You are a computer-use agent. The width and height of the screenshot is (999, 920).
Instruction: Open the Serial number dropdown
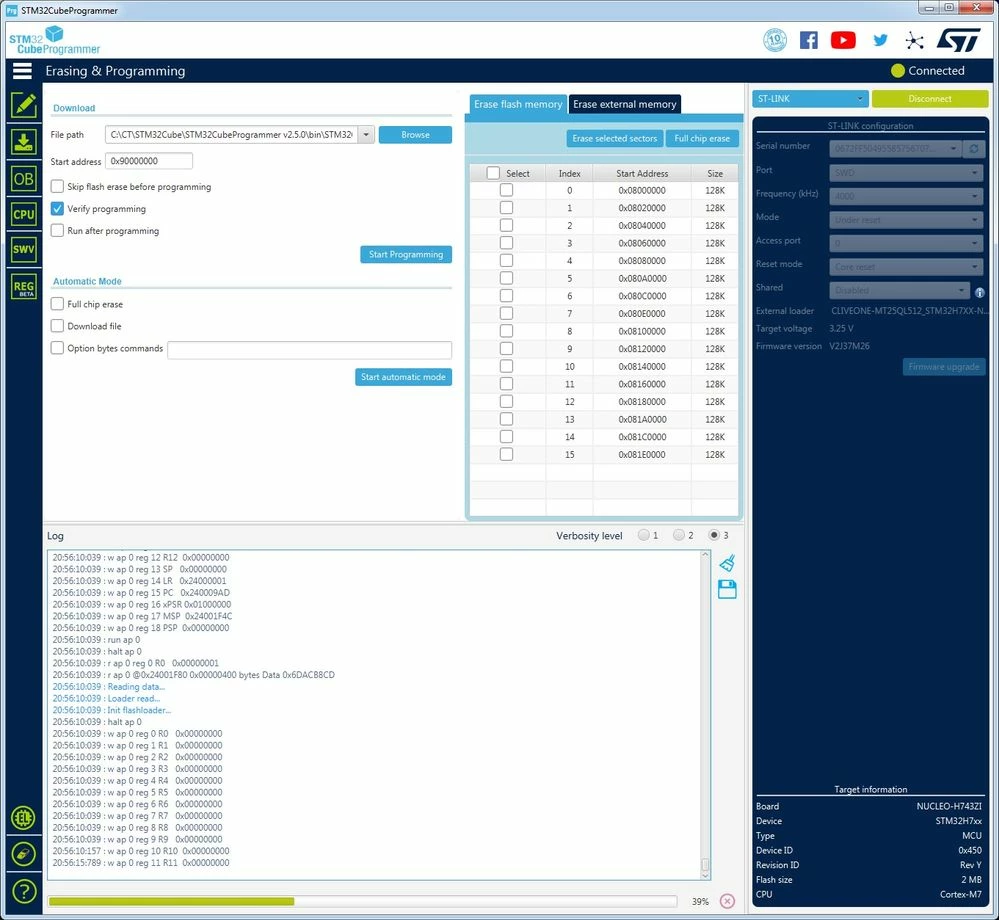point(895,148)
